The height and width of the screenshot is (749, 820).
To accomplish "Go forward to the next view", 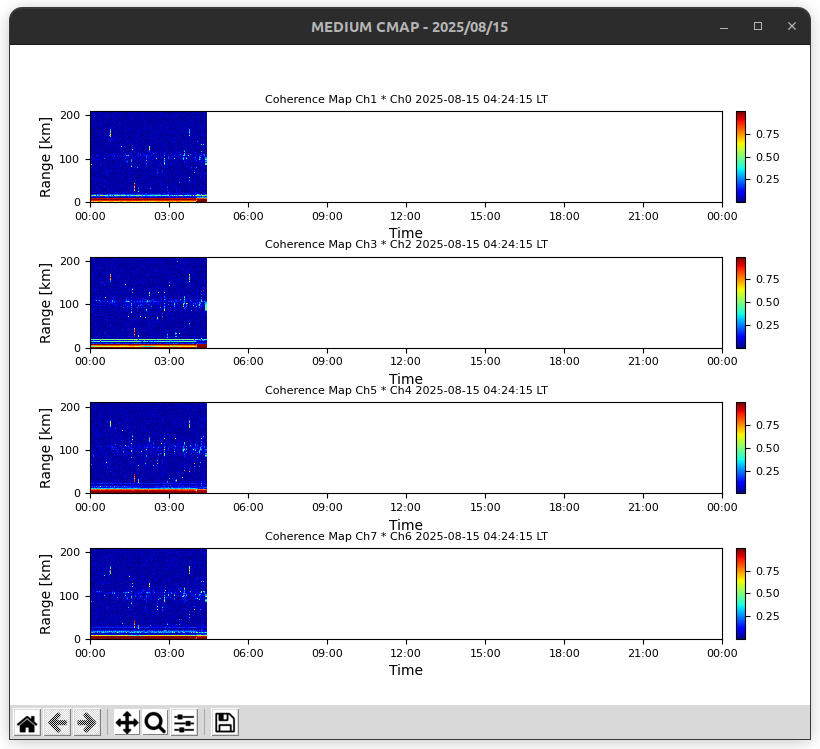I will (x=87, y=723).
